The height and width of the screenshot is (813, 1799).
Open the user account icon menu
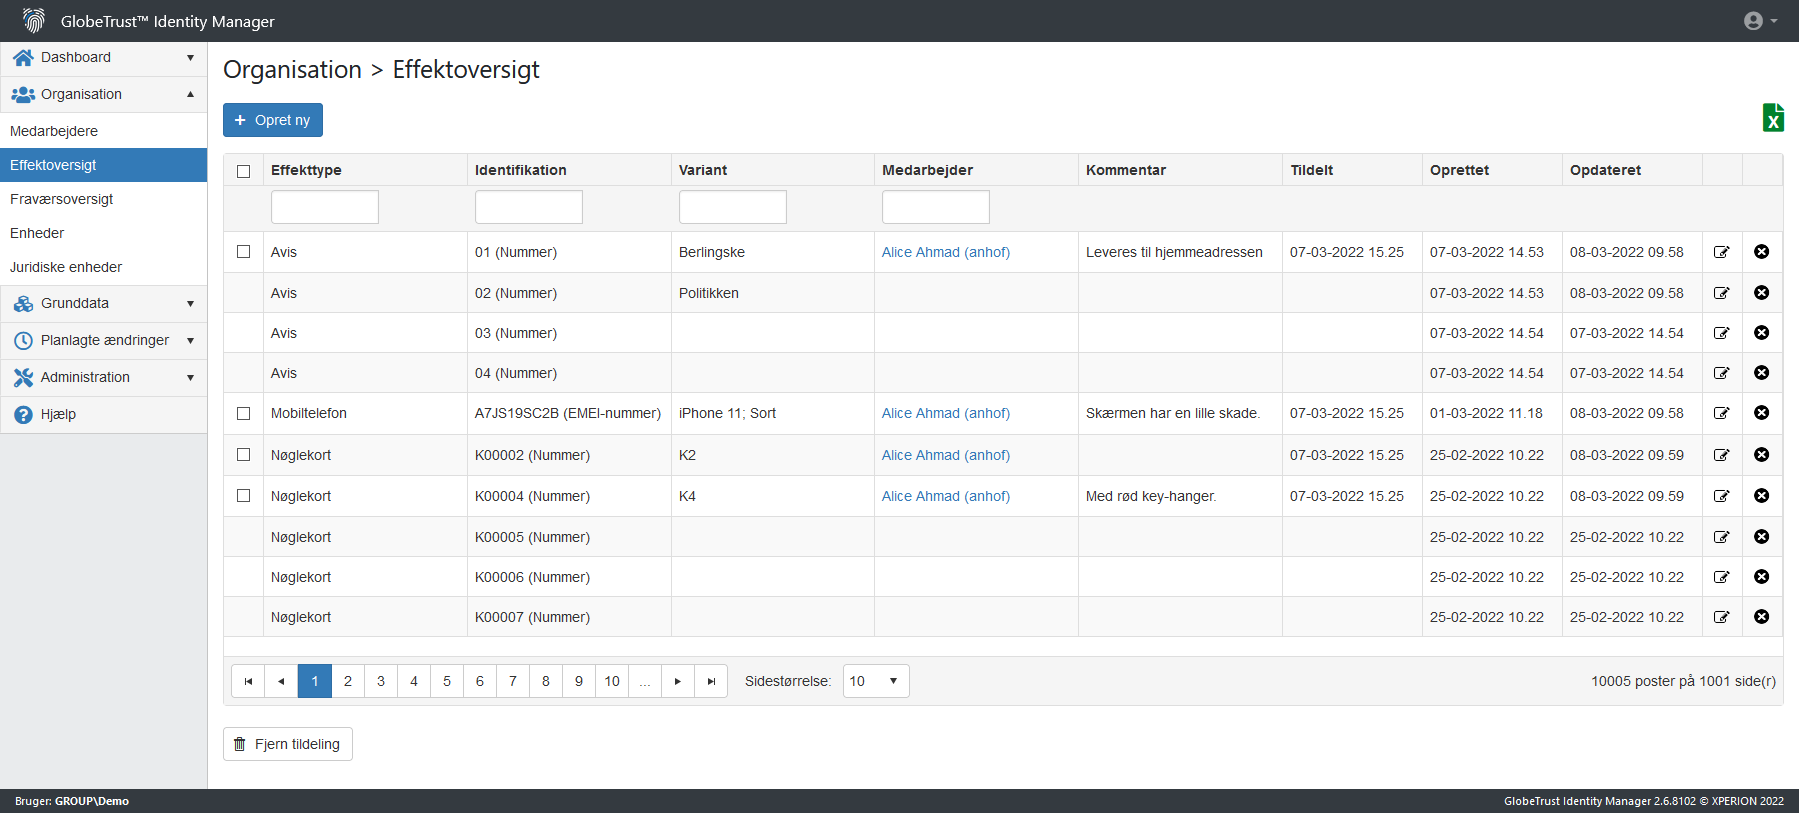click(x=1760, y=21)
